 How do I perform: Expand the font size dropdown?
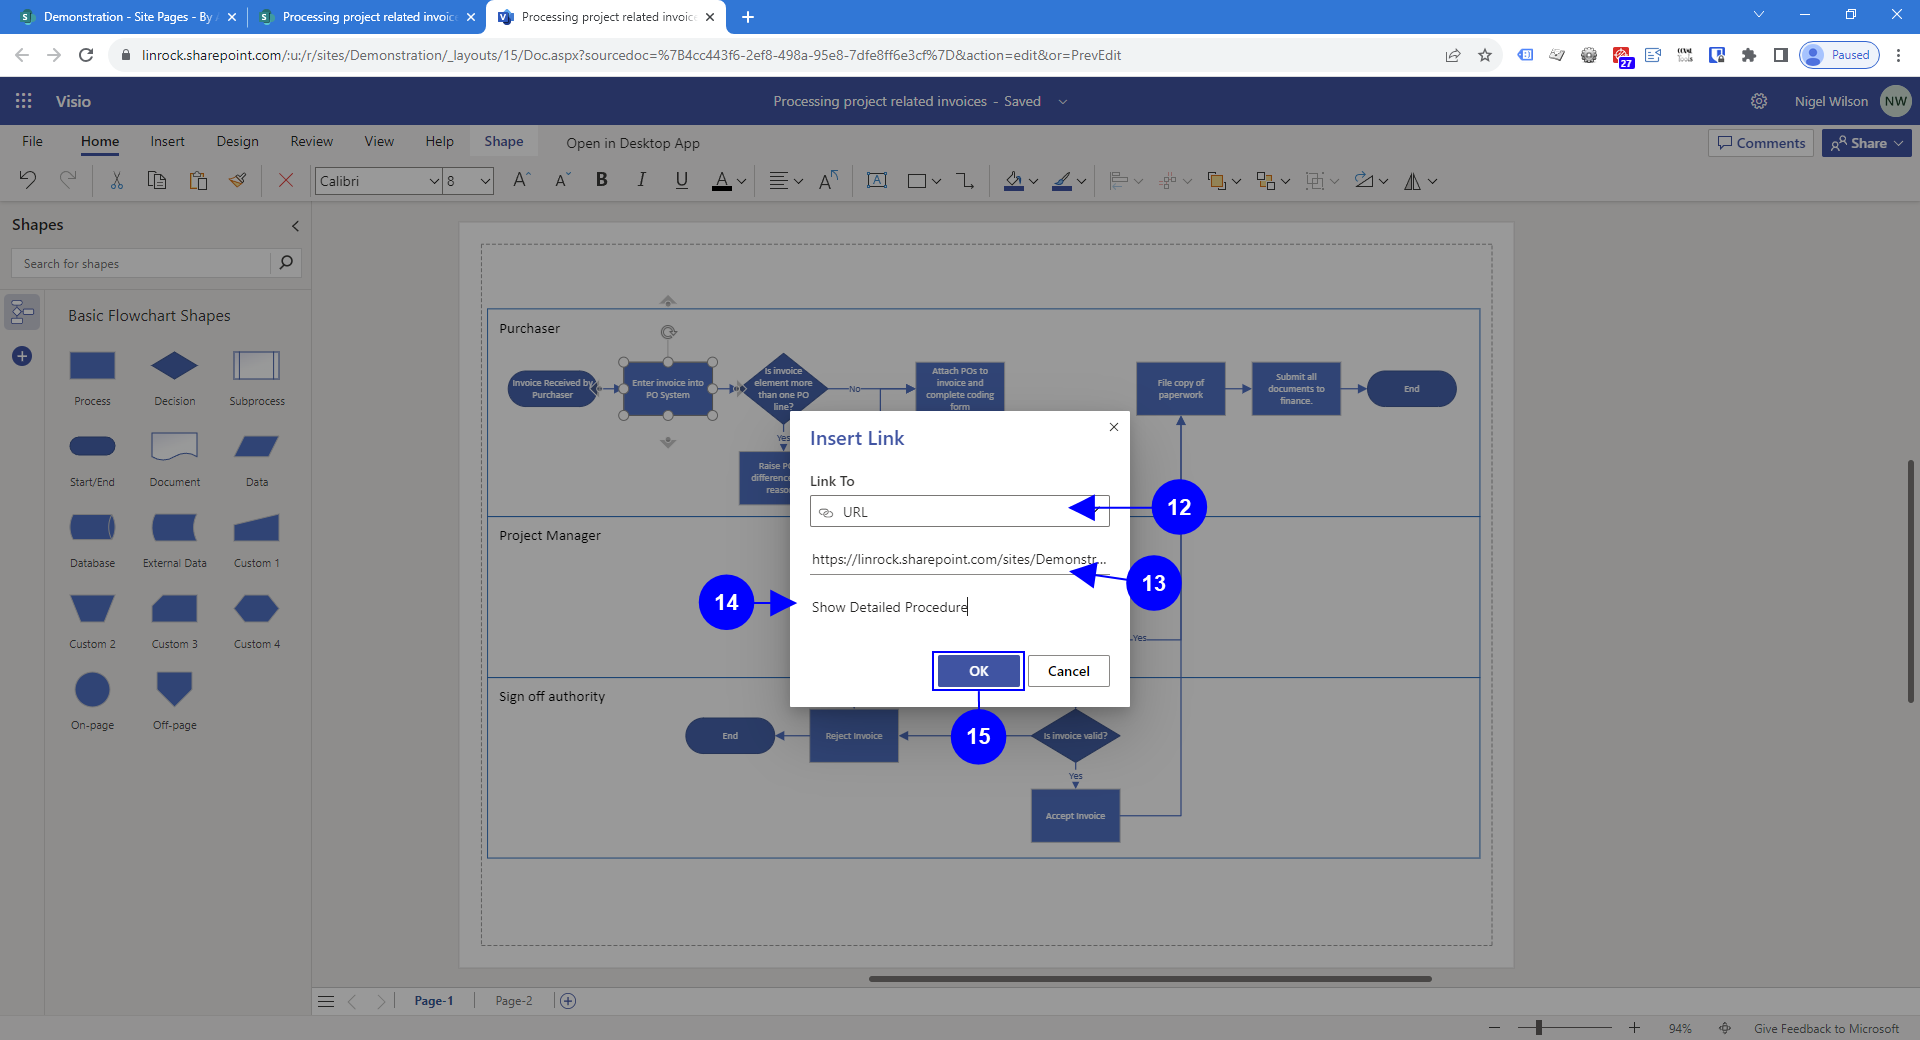tap(485, 181)
